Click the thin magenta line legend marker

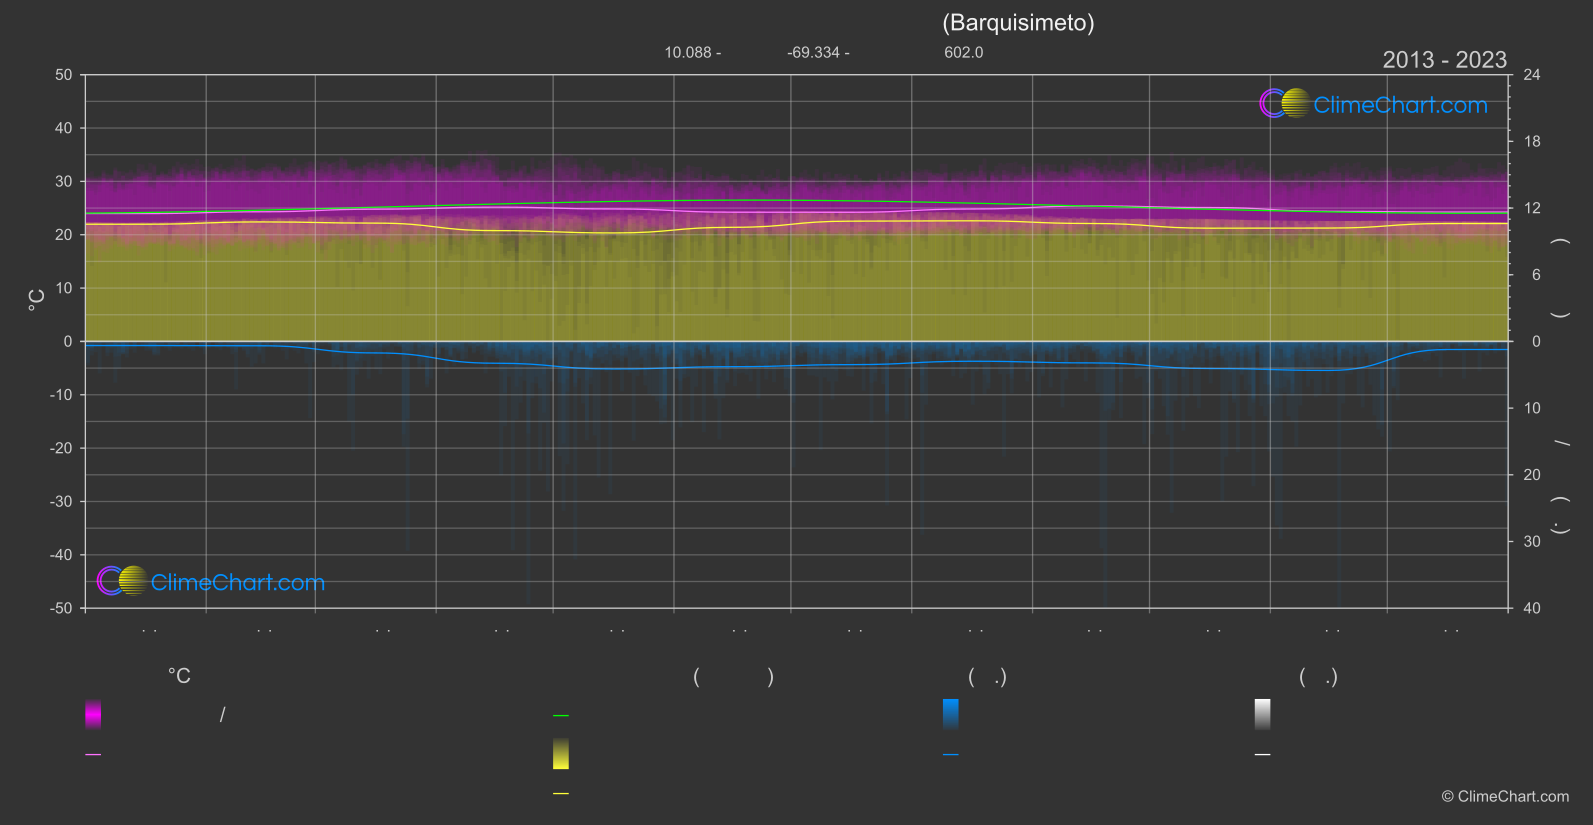tap(93, 755)
